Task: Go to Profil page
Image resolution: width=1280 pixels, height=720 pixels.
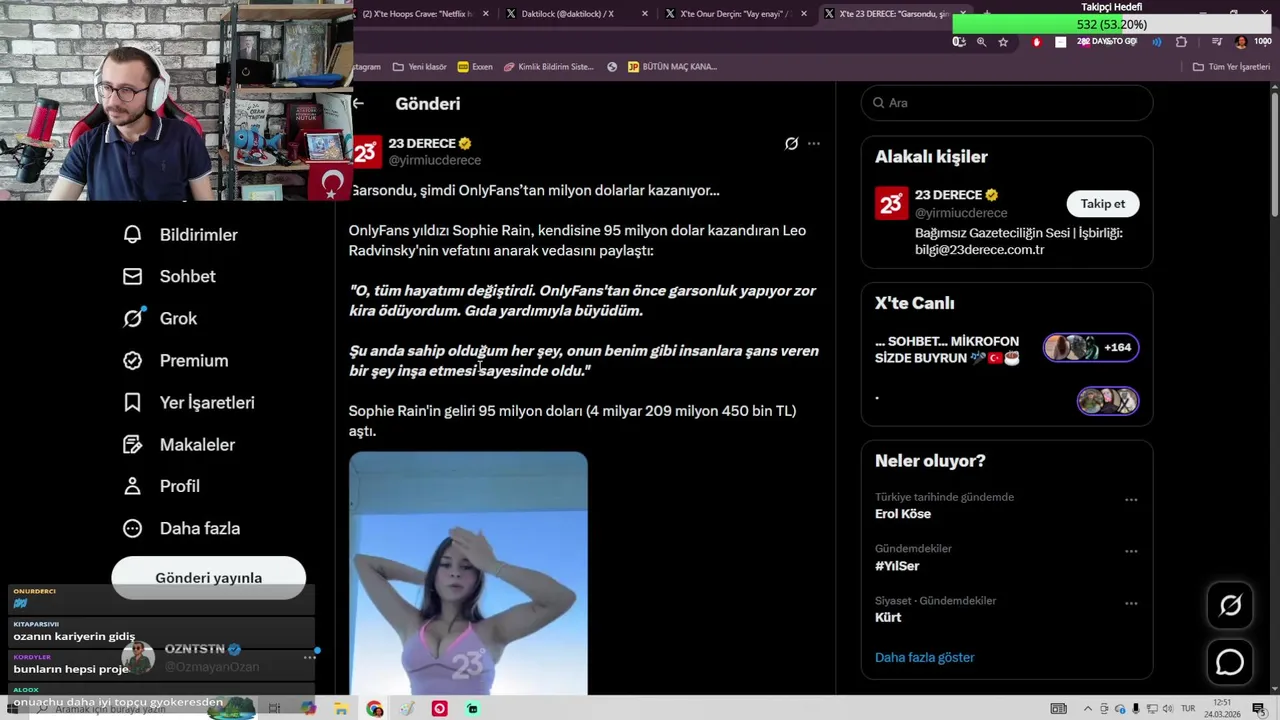Action: (161, 486)
